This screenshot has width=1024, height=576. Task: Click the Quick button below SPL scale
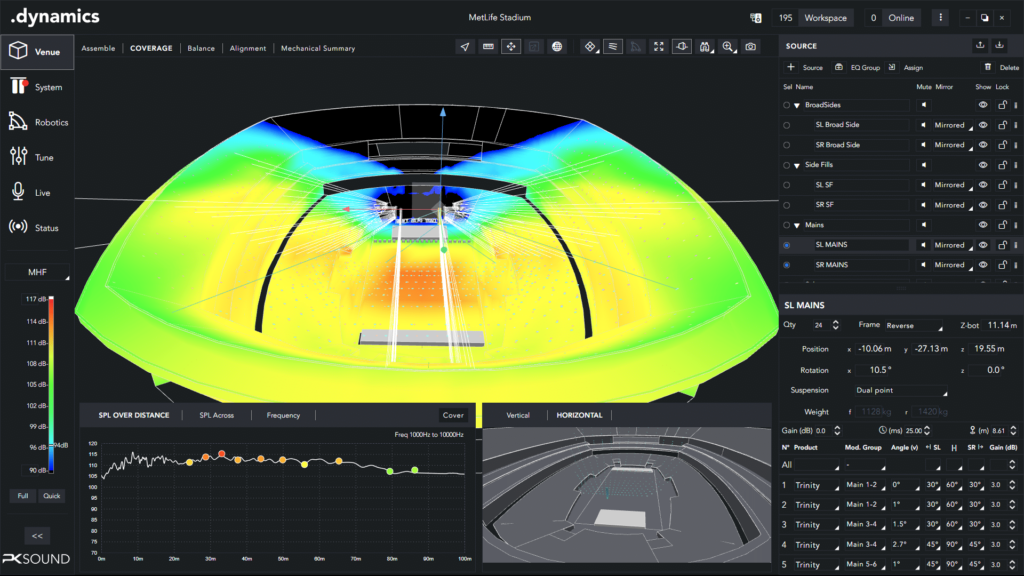tap(52, 496)
